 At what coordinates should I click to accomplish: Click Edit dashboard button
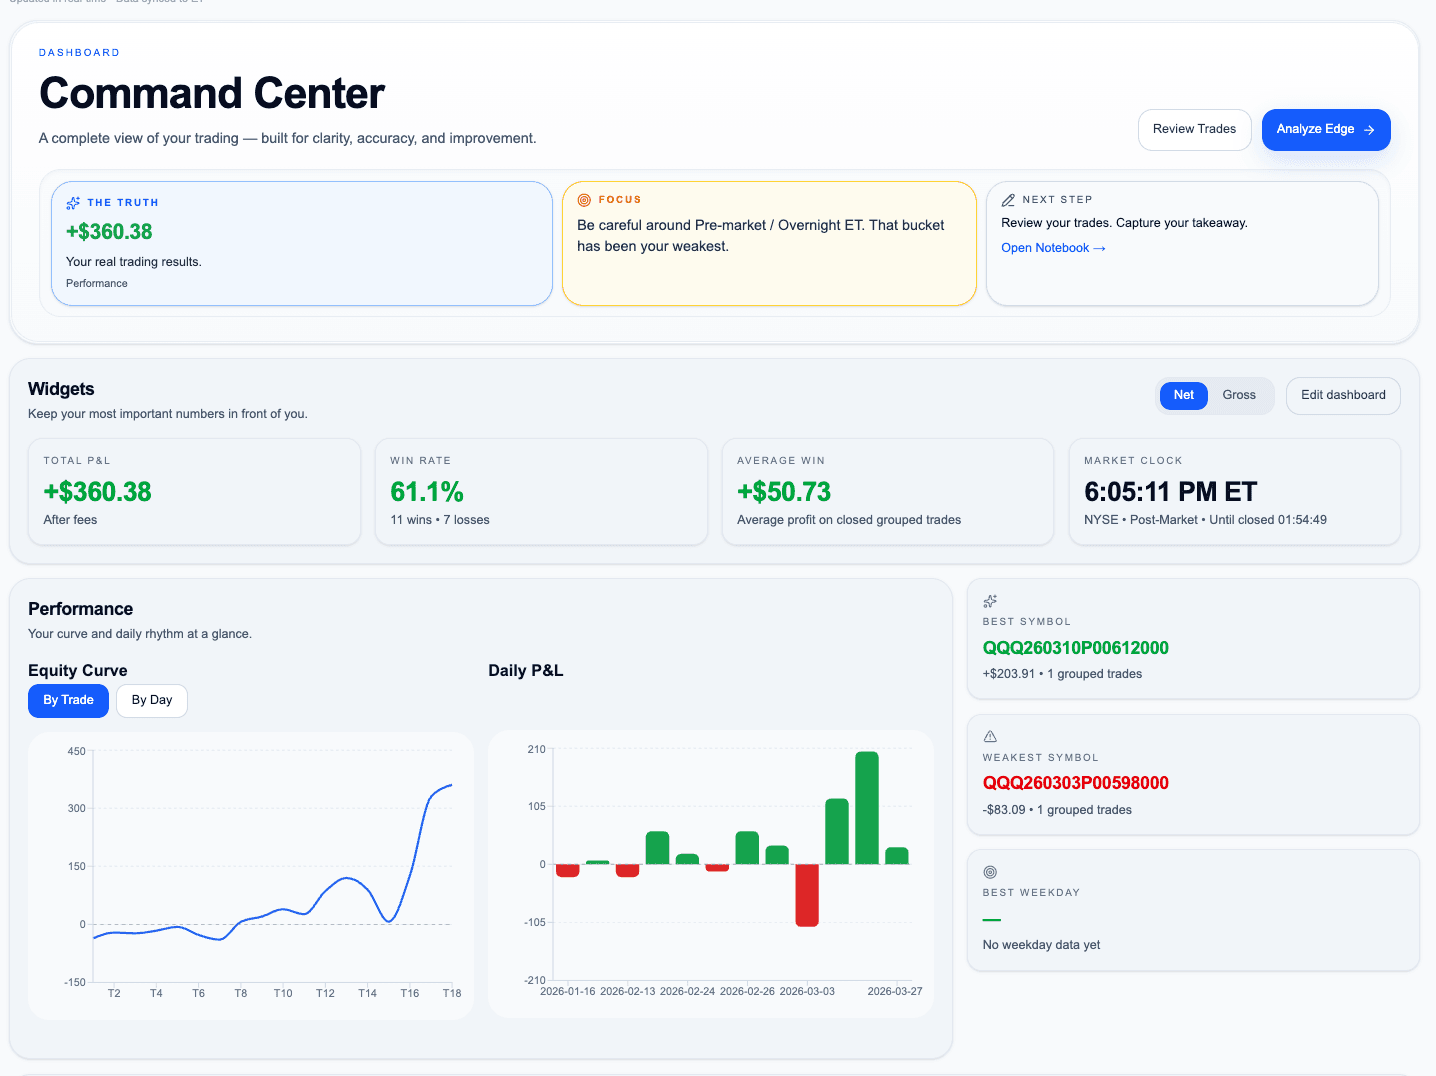pyautogui.click(x=1343, y=395)
